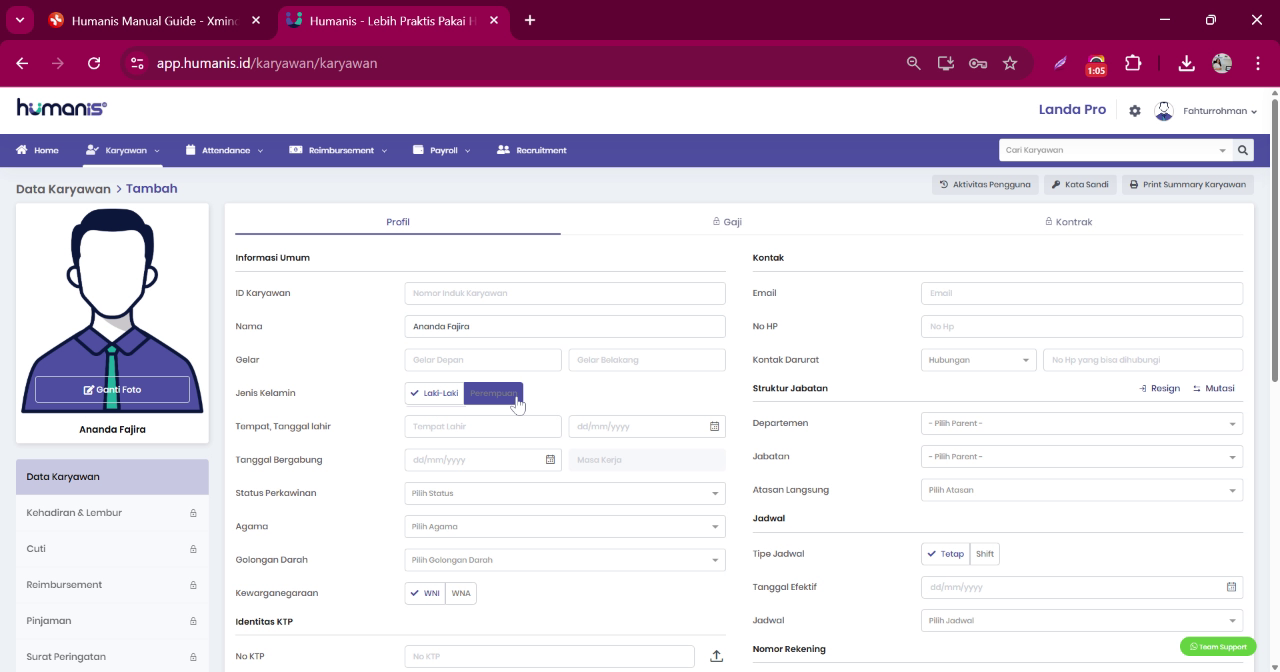Switch to Humanis Manual Guide browser tab
Screen dimensions: 1280x672
155,20
